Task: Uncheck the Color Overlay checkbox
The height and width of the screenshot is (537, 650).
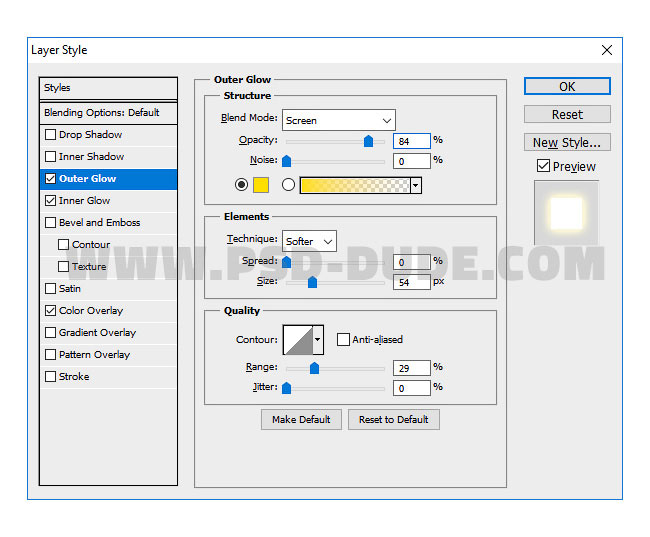Action: tap(50, 311)
